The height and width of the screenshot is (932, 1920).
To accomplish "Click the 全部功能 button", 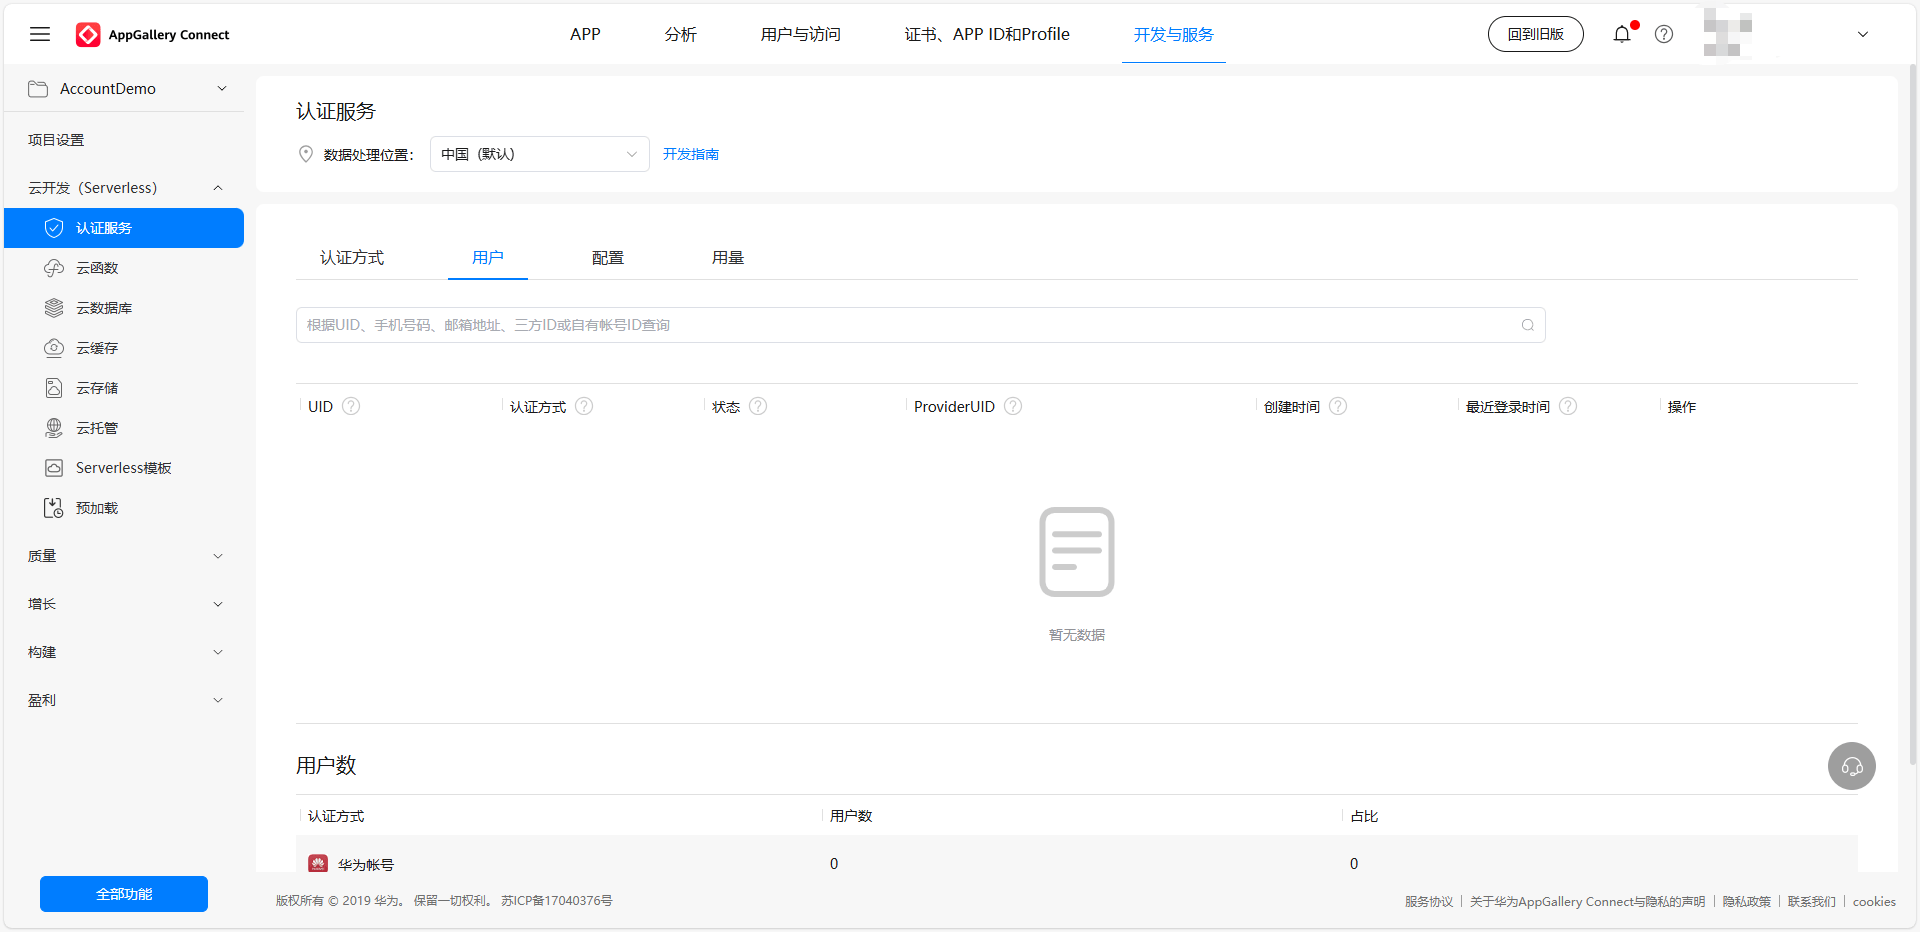I will pos(124,894).
